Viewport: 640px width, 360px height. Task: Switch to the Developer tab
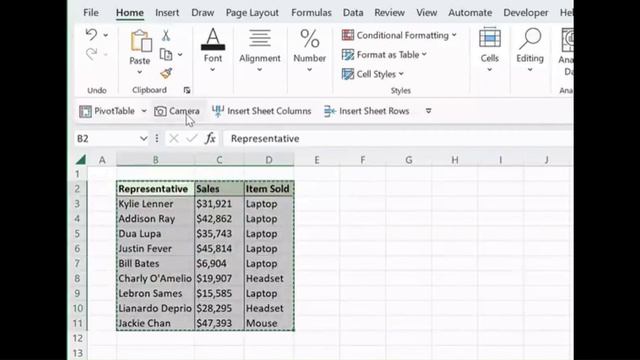point(526,13)
